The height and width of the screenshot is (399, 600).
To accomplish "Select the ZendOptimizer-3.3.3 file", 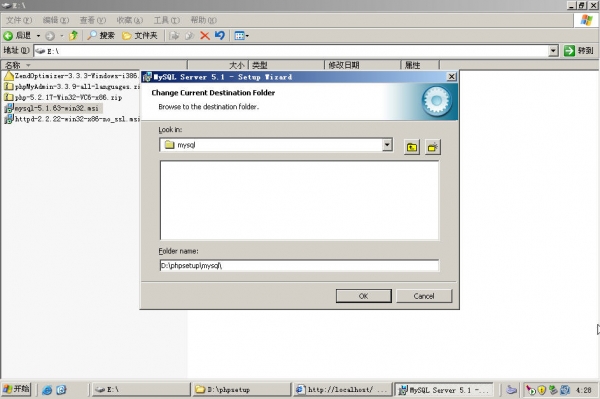I will click(71, 76).
